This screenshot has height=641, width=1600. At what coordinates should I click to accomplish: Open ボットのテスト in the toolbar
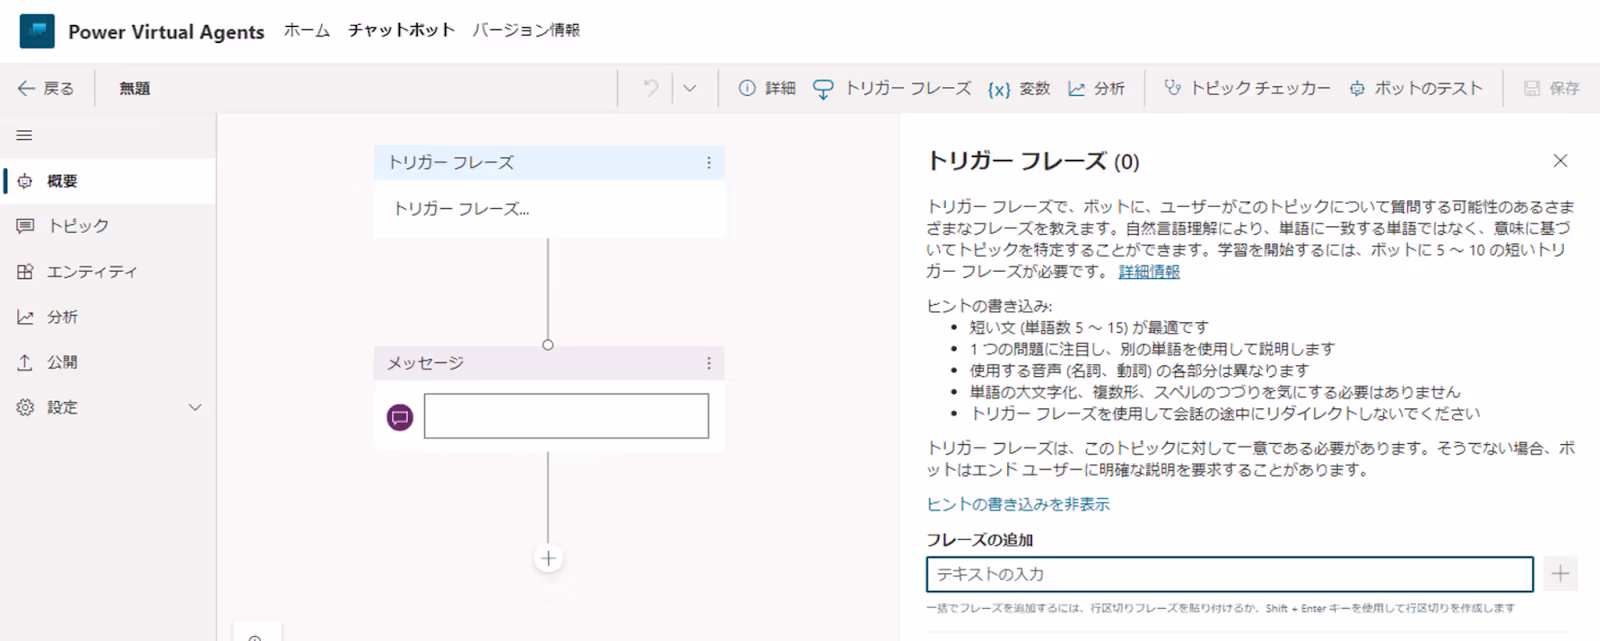coord(1415,88)
